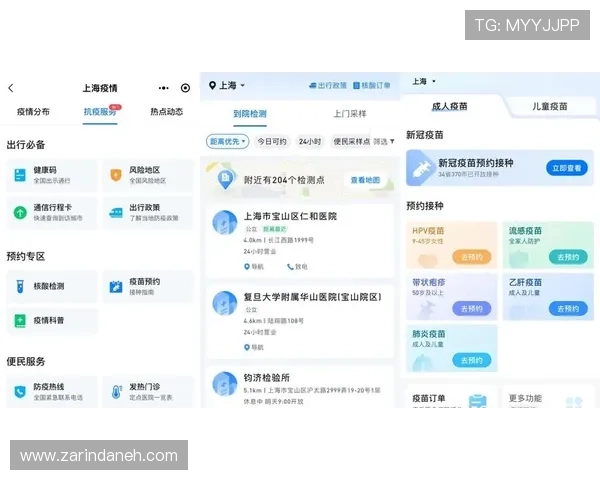Image resolution: width=600 pixels, height=480 pixels.
Task: Switch to the 上门采样 tab
Action: (350, 114)
